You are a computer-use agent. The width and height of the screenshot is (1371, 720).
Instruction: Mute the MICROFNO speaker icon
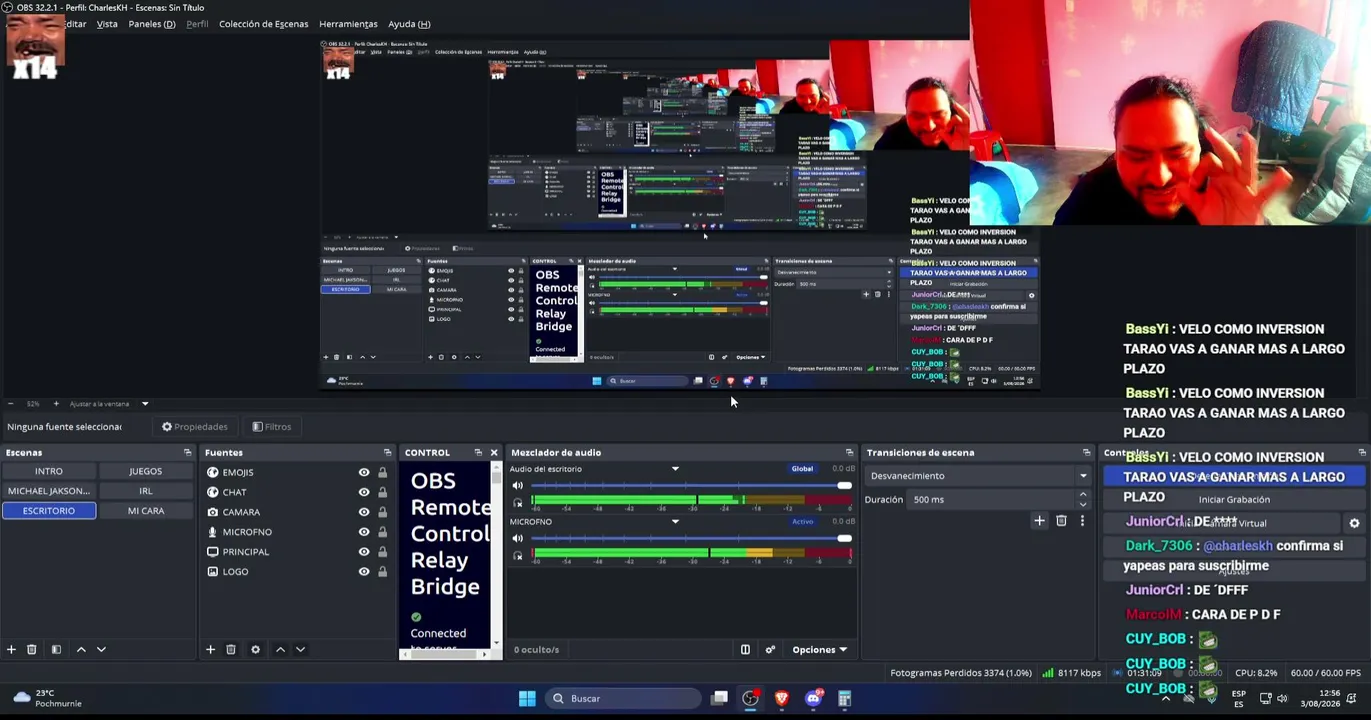pos(517,538)
